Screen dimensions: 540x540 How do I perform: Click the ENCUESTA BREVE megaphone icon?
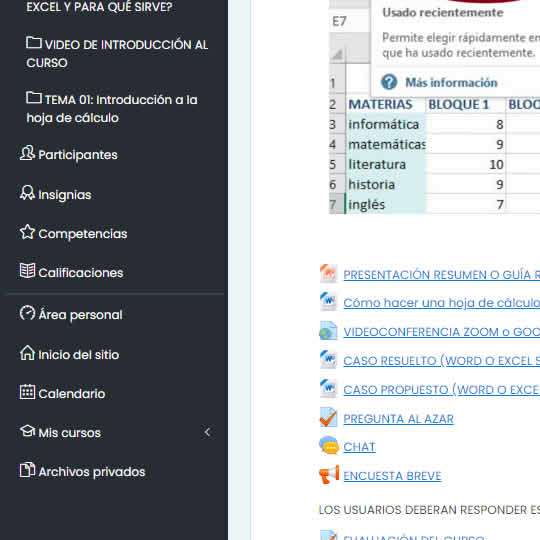[x=329, y=475]
